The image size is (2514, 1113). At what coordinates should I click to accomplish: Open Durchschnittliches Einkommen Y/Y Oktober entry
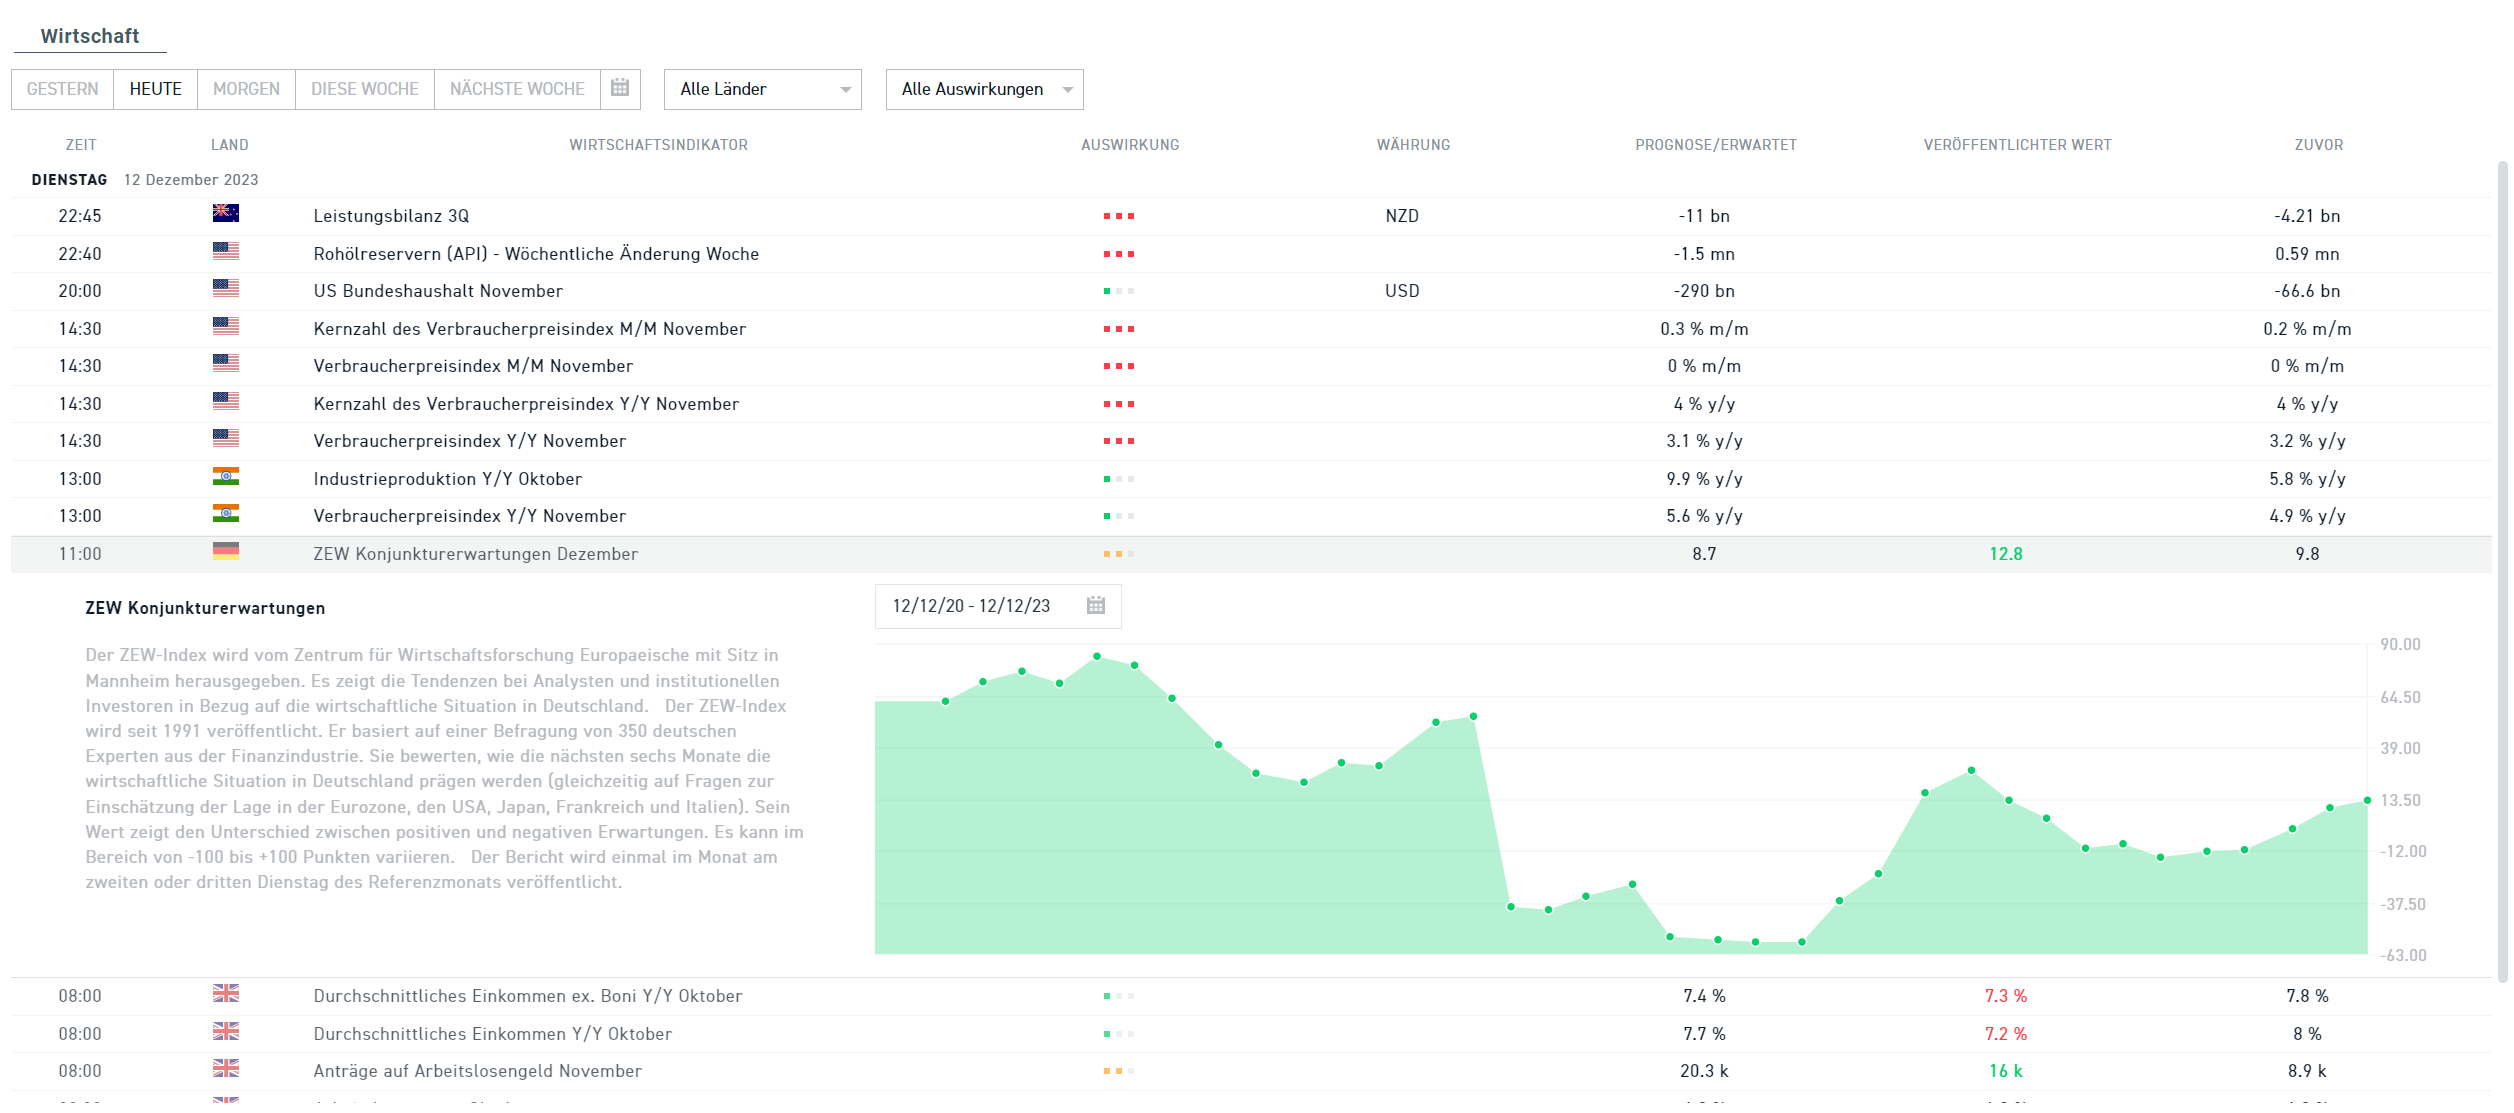(492, 1034)
